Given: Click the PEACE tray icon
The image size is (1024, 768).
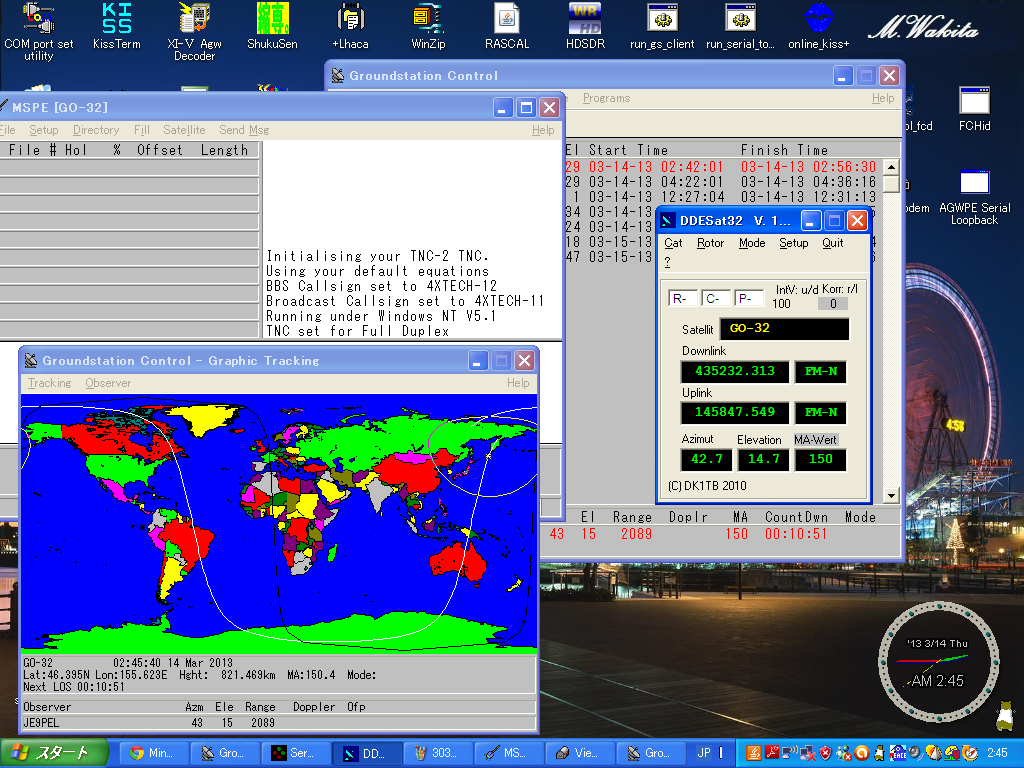Looking at the screenshot, I should (x=898, y=753).
